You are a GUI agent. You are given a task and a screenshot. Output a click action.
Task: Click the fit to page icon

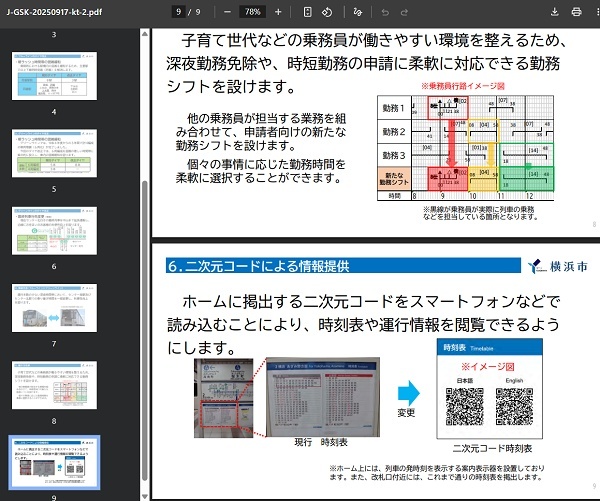point(307,11)
